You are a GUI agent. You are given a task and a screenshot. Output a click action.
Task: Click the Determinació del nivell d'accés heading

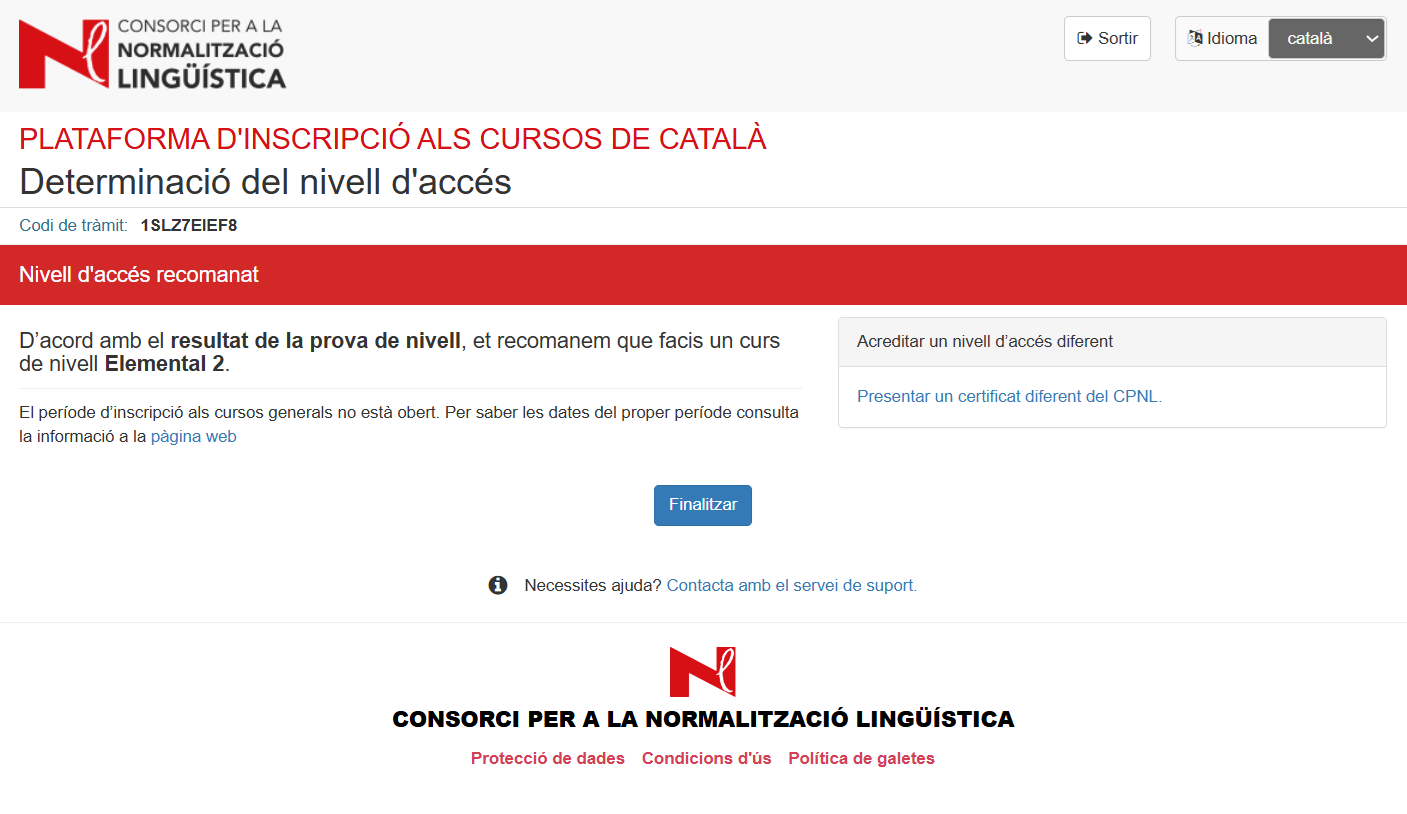coord(265,182)
